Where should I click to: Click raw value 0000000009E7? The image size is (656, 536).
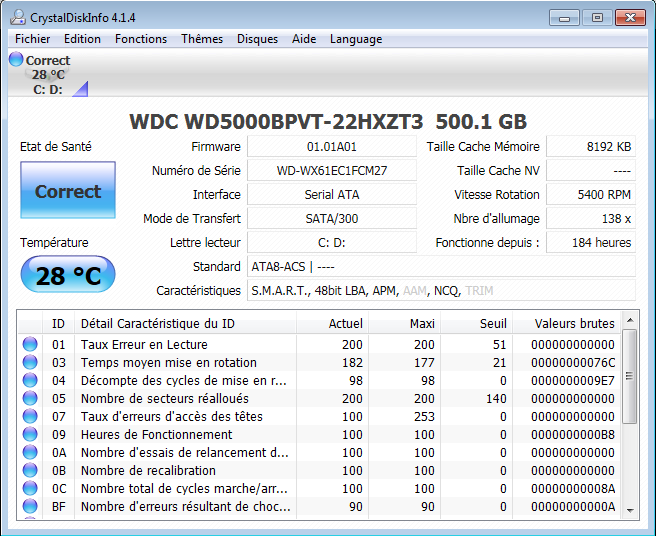click(573, 380)
